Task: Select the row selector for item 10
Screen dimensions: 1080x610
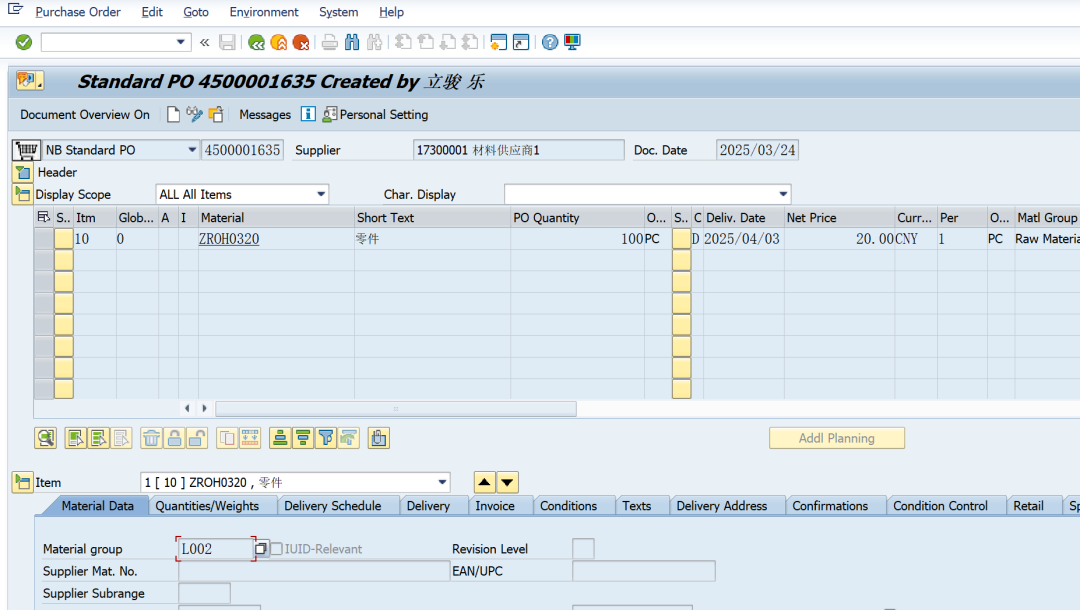Action: coord(44,239)
